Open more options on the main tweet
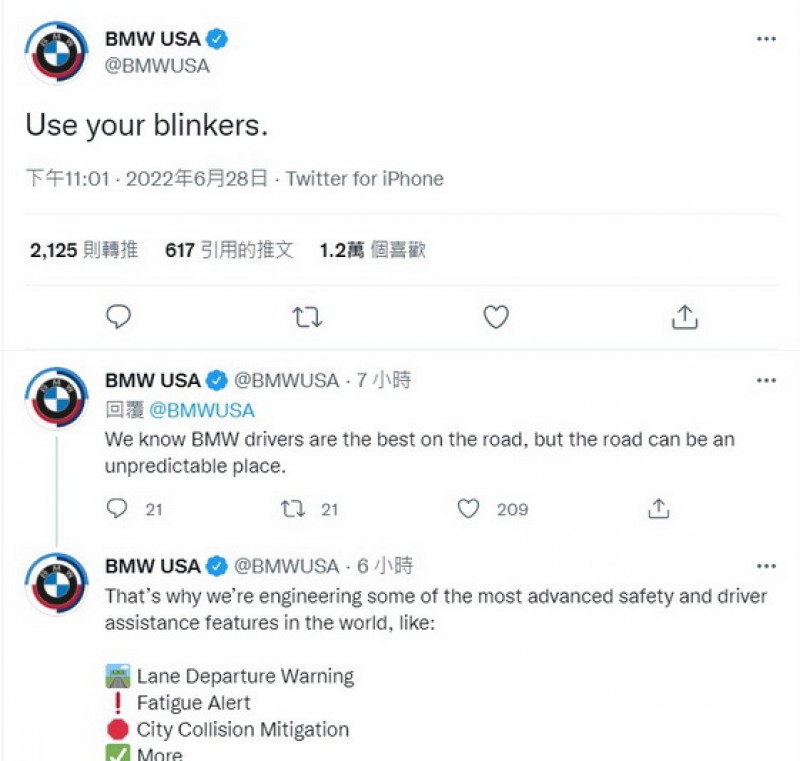 point(766,39)
